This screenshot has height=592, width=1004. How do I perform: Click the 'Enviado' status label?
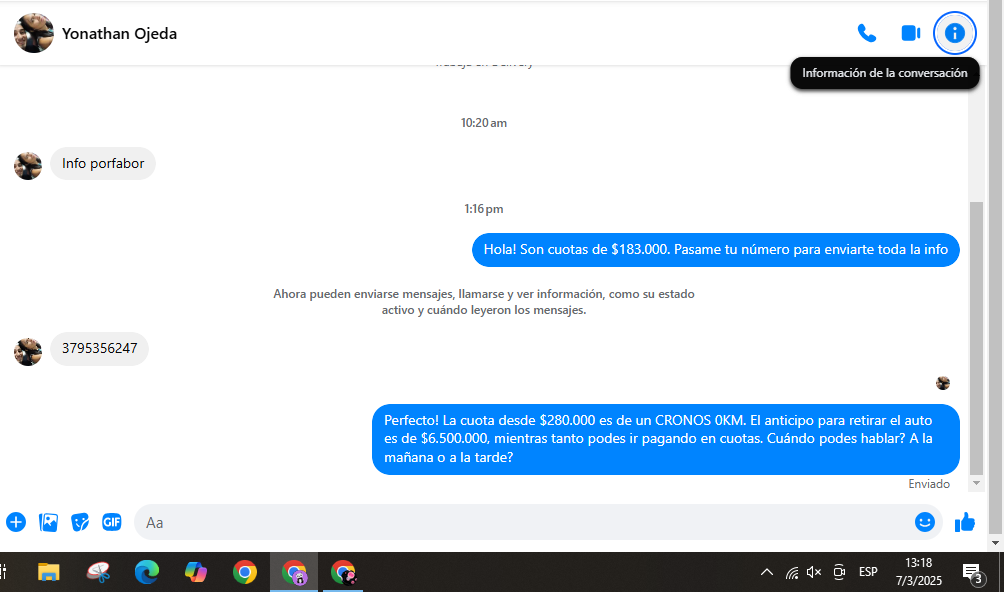pos(928,484)
